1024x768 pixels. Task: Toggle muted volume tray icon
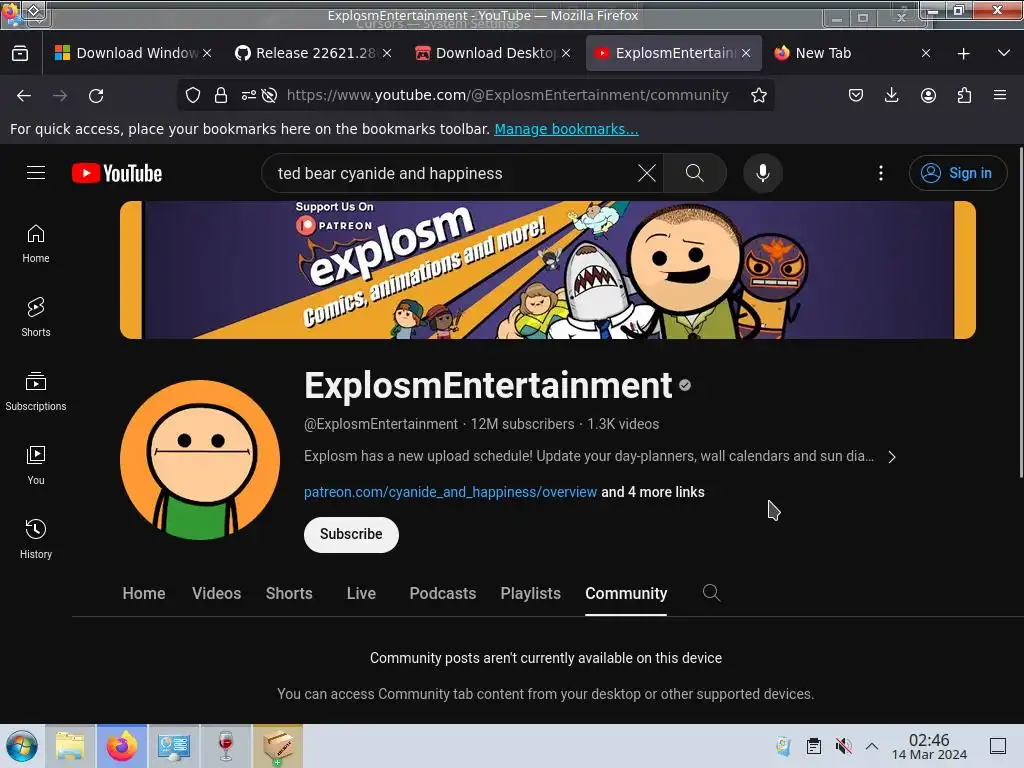pos(843,746)
